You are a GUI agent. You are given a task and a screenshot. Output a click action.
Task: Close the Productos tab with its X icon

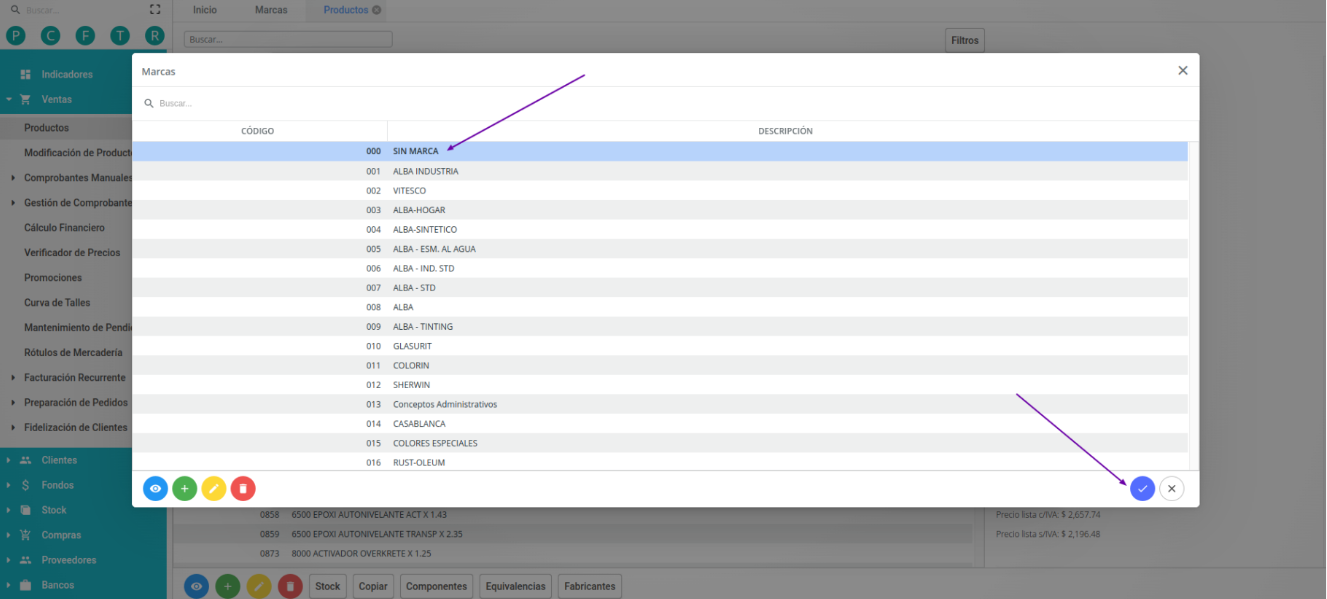(376, 10)
